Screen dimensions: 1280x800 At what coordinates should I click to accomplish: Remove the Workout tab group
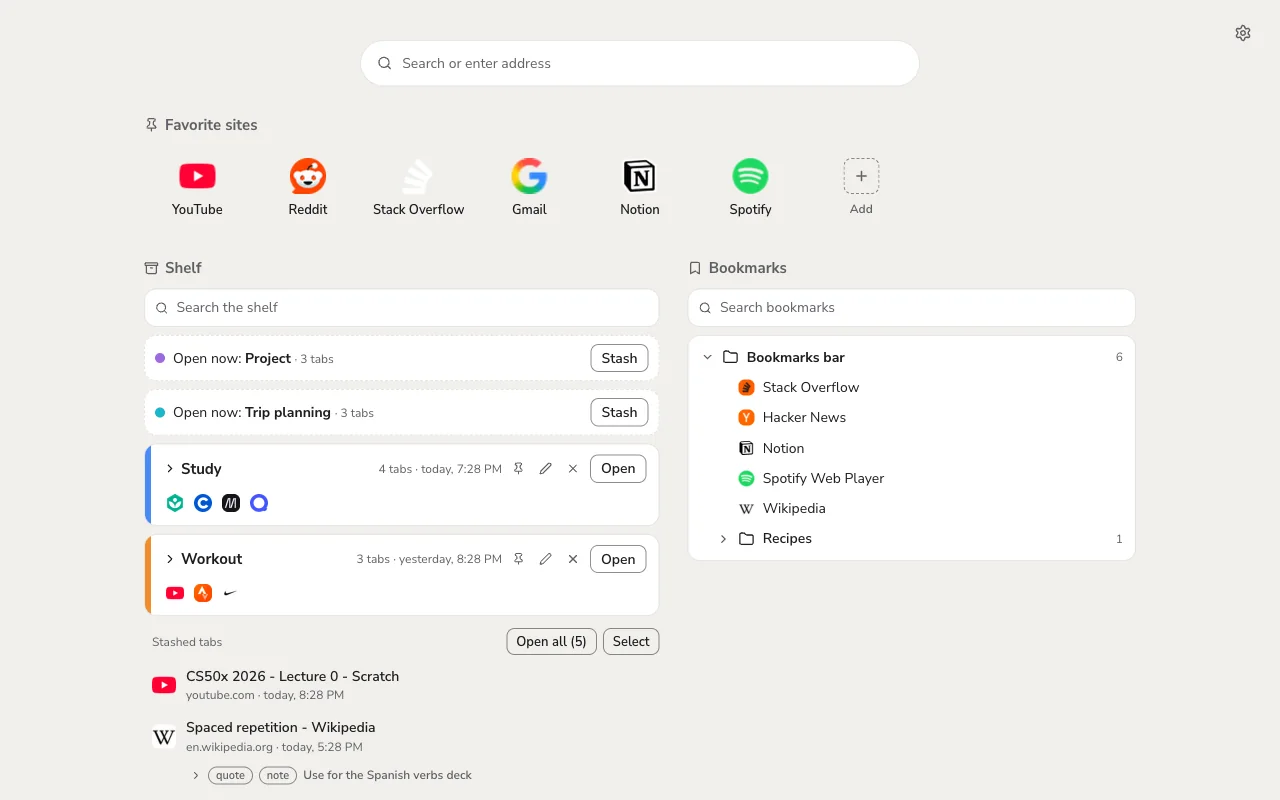click(573, 559)
